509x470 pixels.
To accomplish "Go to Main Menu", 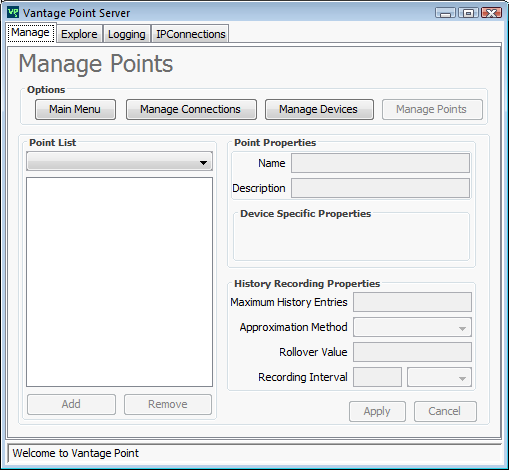I will [x=75, y=109].
